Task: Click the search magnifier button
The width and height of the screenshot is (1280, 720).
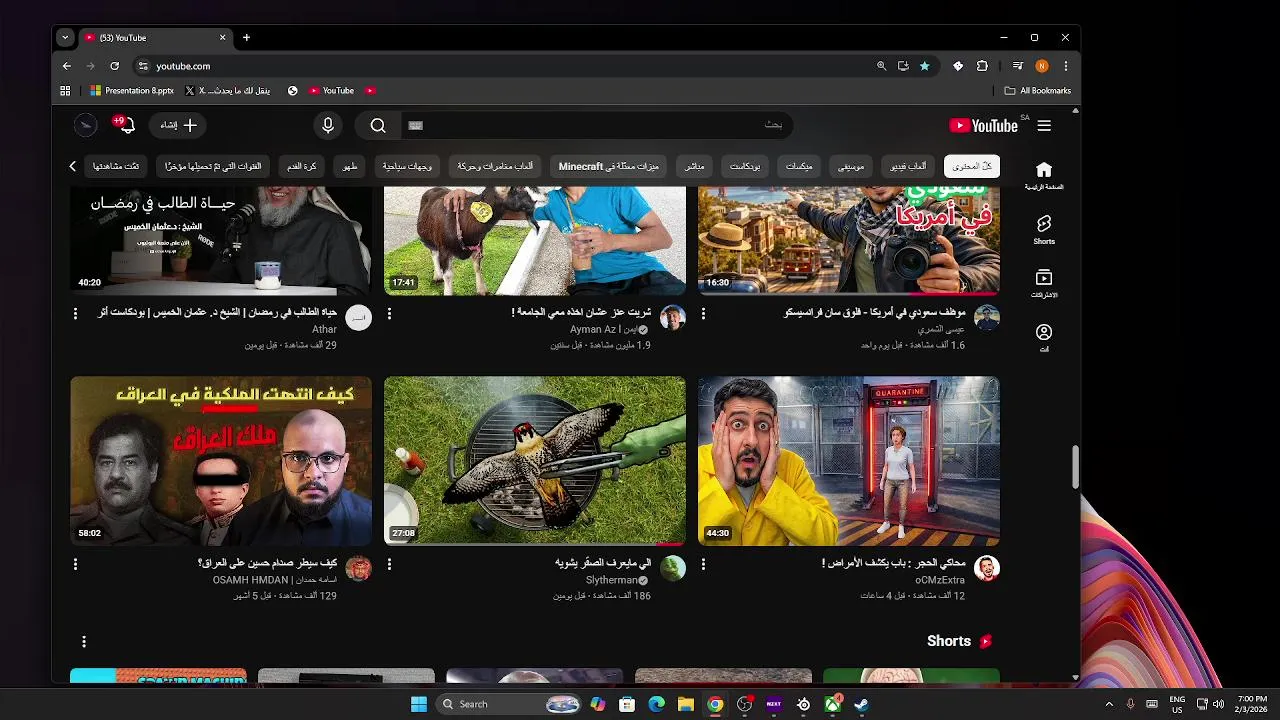Action: pos(378,125)
